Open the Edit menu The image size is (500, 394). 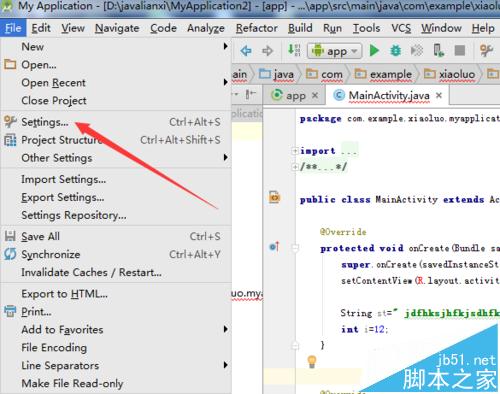[41, 28]
